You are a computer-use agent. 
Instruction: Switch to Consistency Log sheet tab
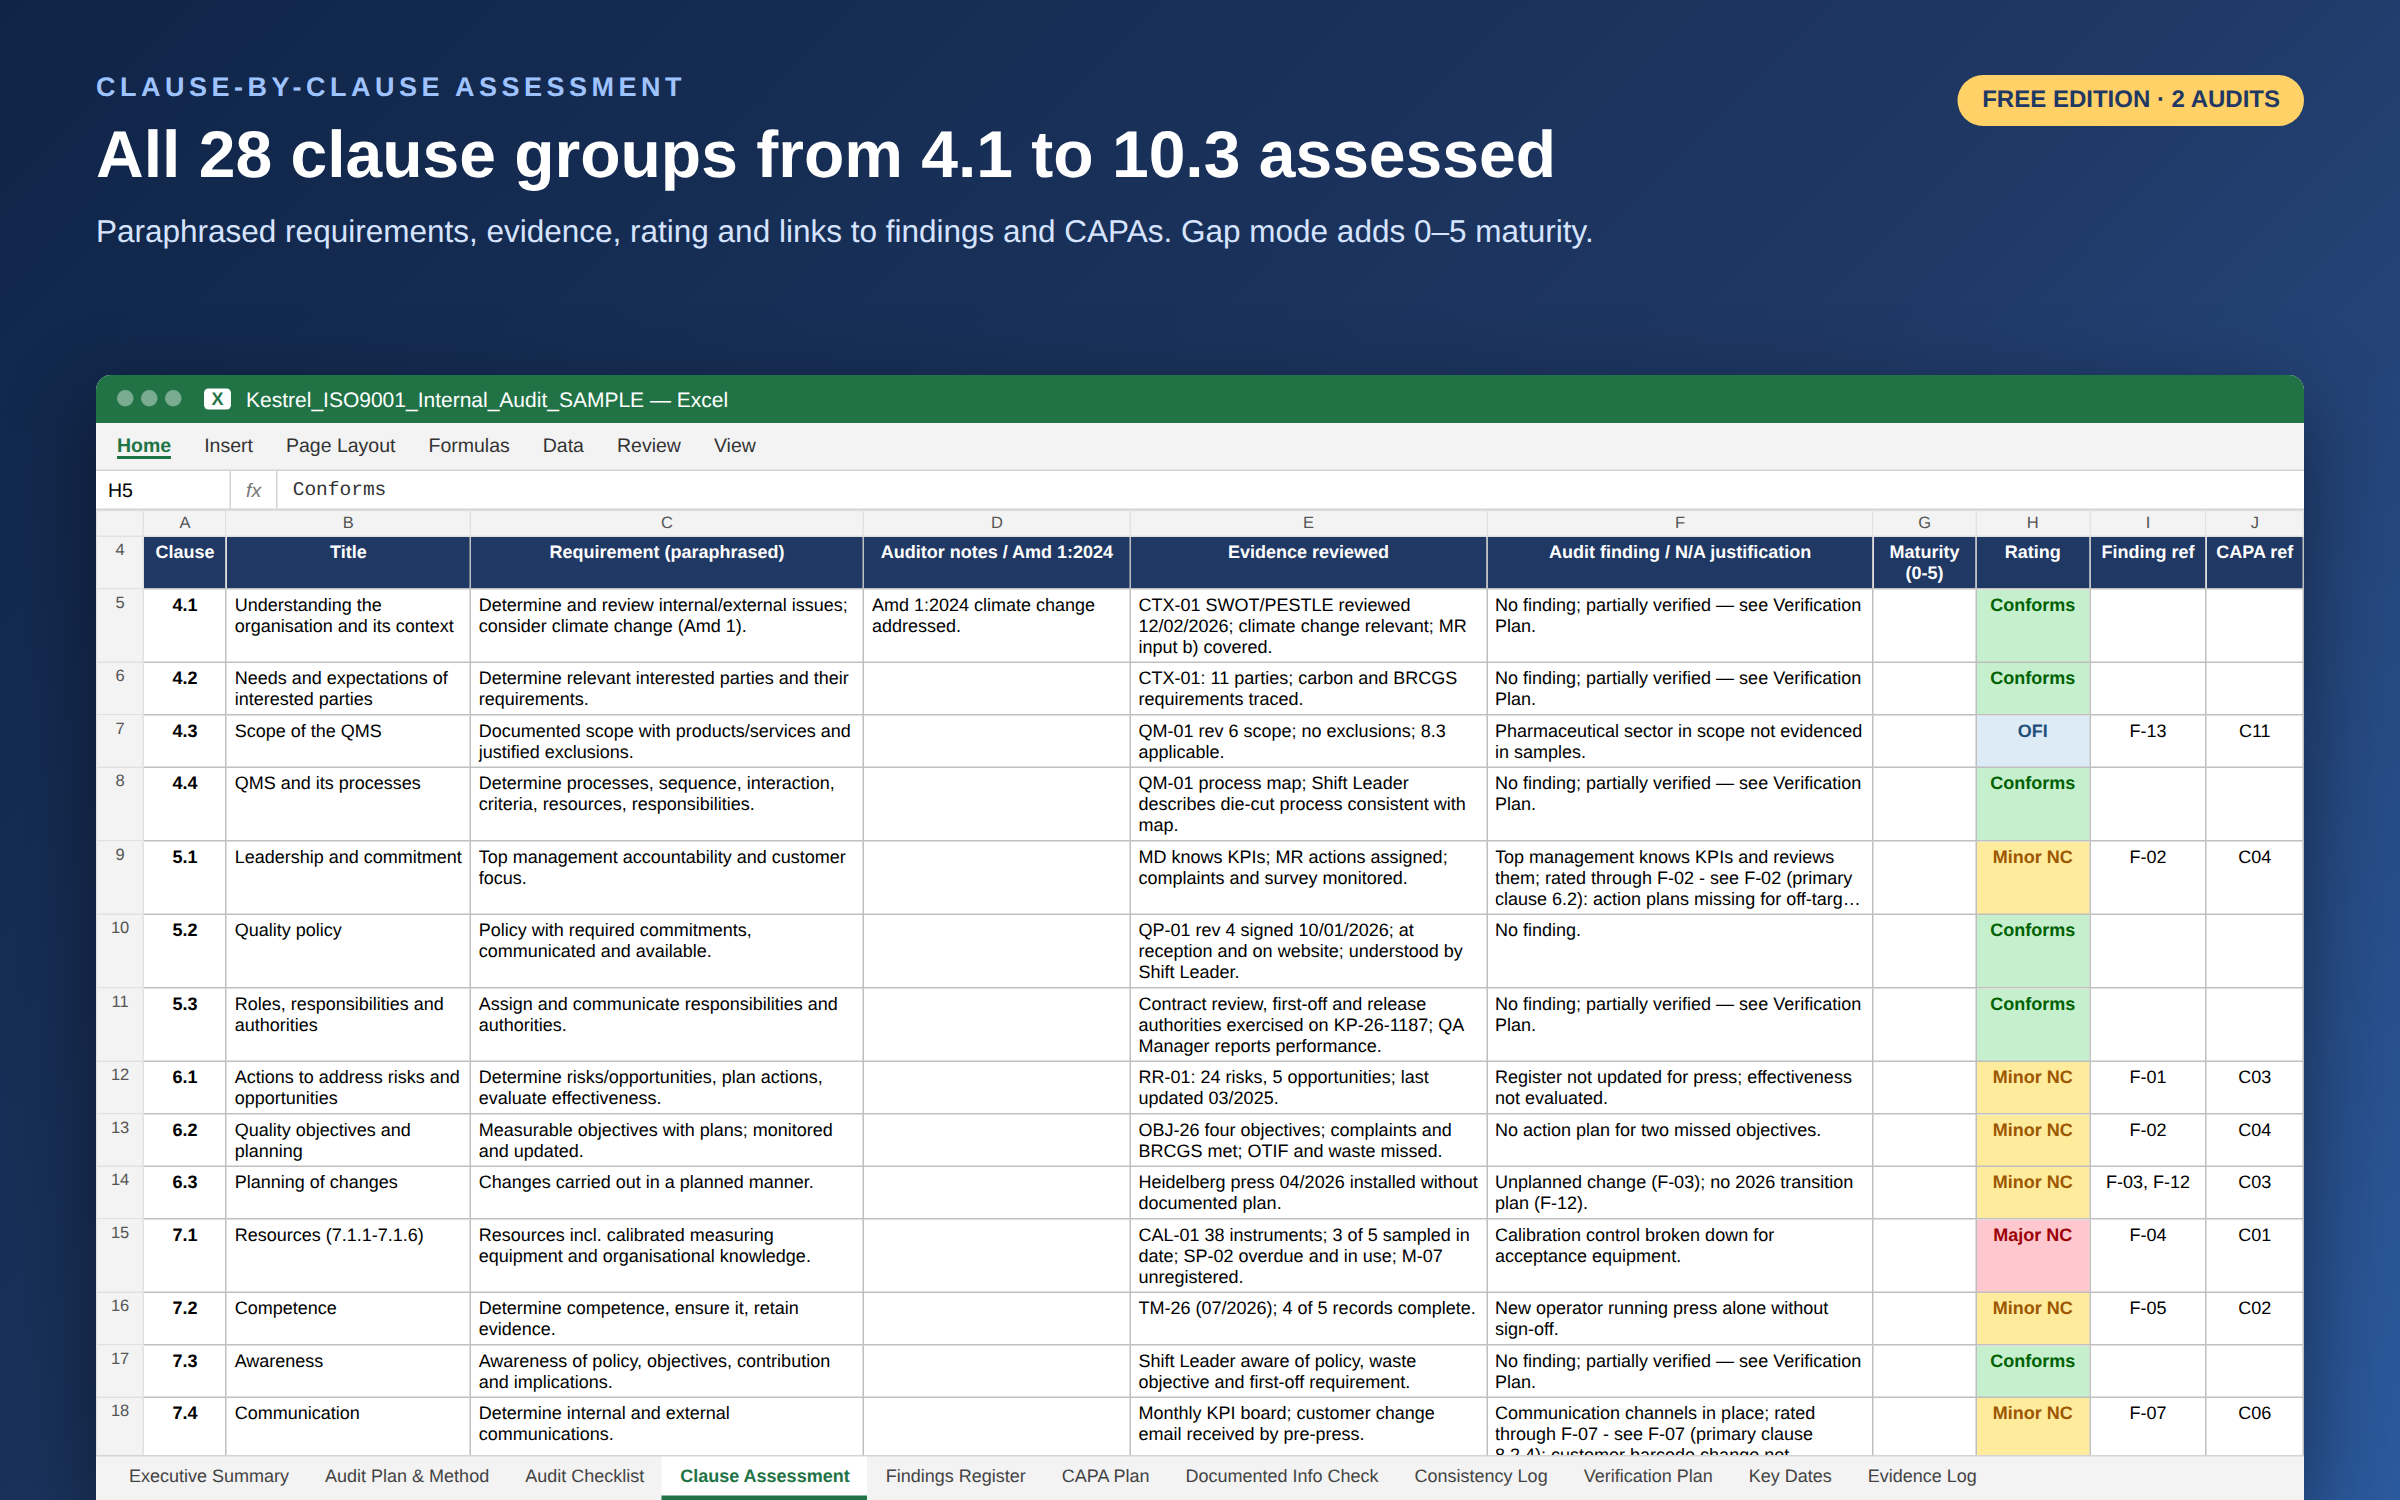pyautogui.click(x=1481, y=1476)
